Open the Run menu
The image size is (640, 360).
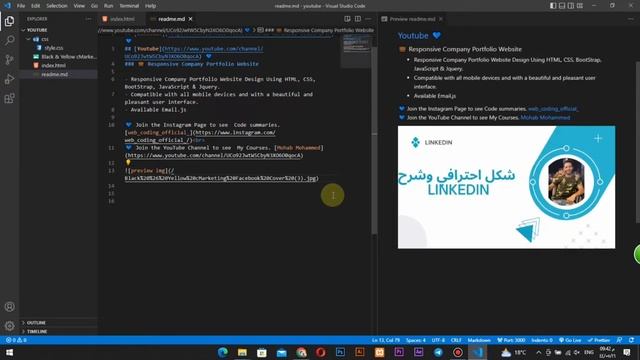point(108,6)
